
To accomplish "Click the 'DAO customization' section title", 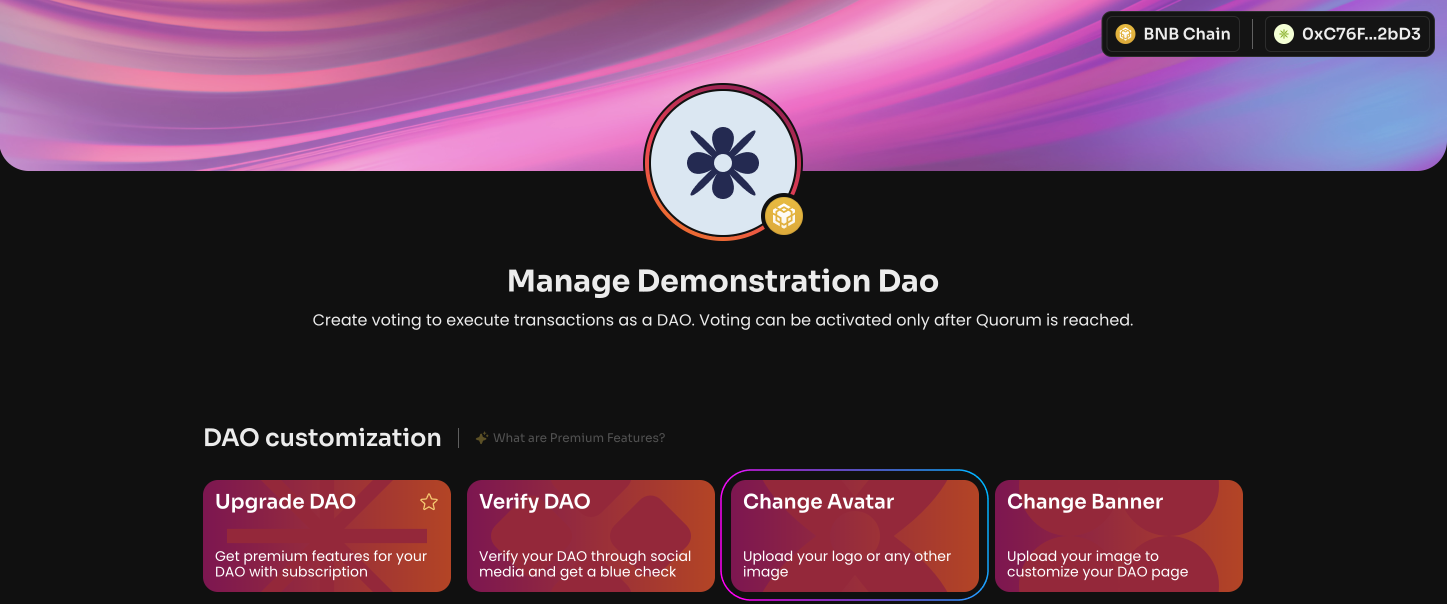I will 322,438.
